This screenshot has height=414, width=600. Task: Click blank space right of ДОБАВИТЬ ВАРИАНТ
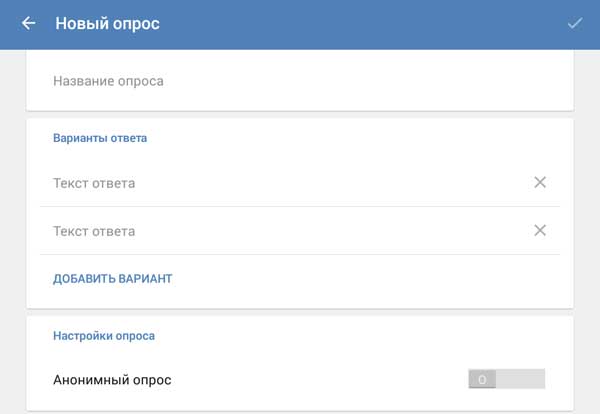coord(380,279)
